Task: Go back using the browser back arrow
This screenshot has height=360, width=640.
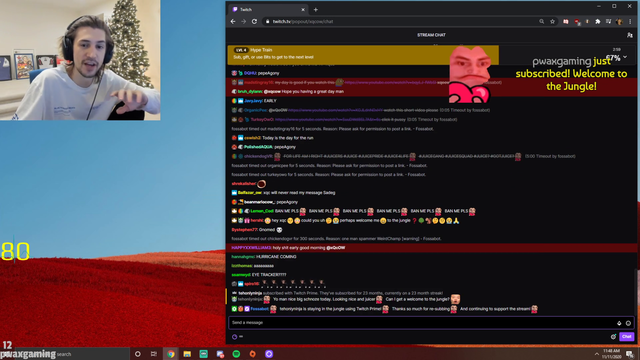Action: [x=233, y=22]
